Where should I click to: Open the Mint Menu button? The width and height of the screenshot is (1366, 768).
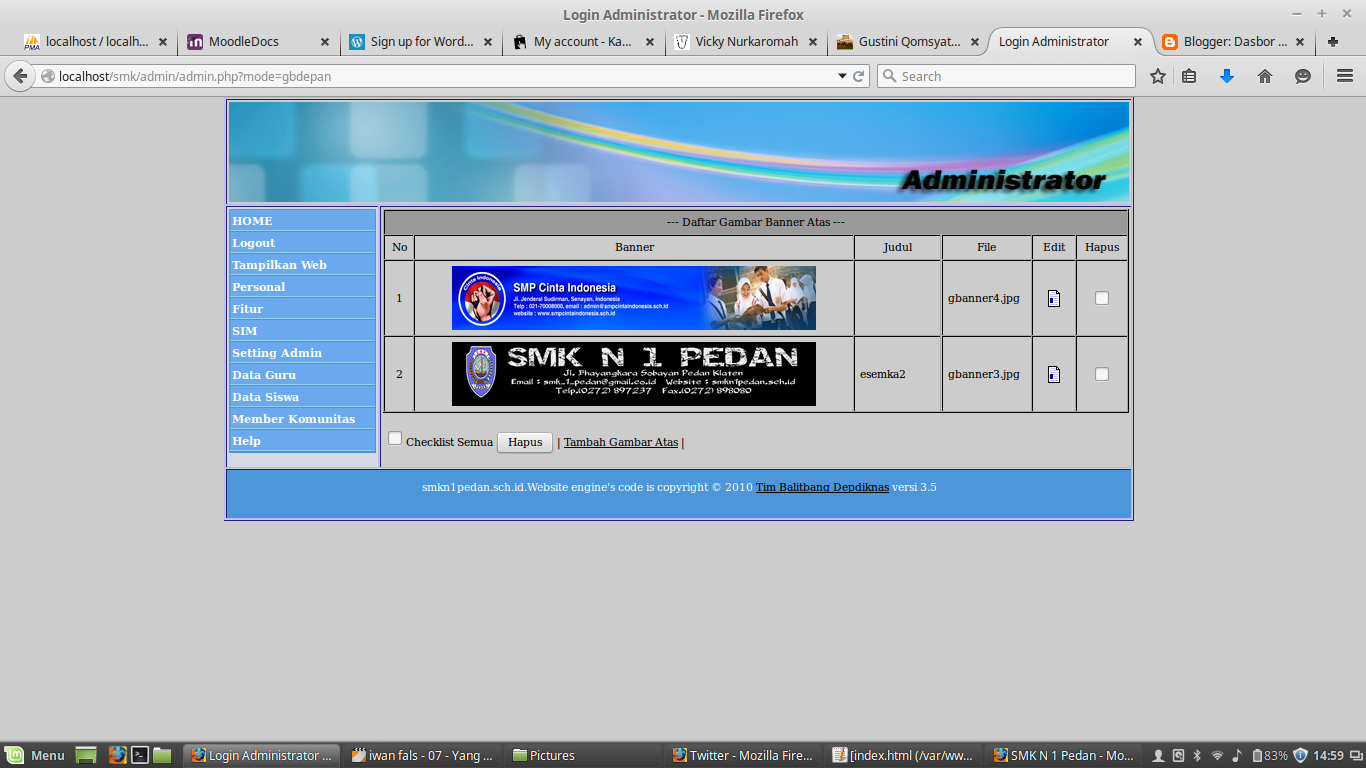(35, 756)
